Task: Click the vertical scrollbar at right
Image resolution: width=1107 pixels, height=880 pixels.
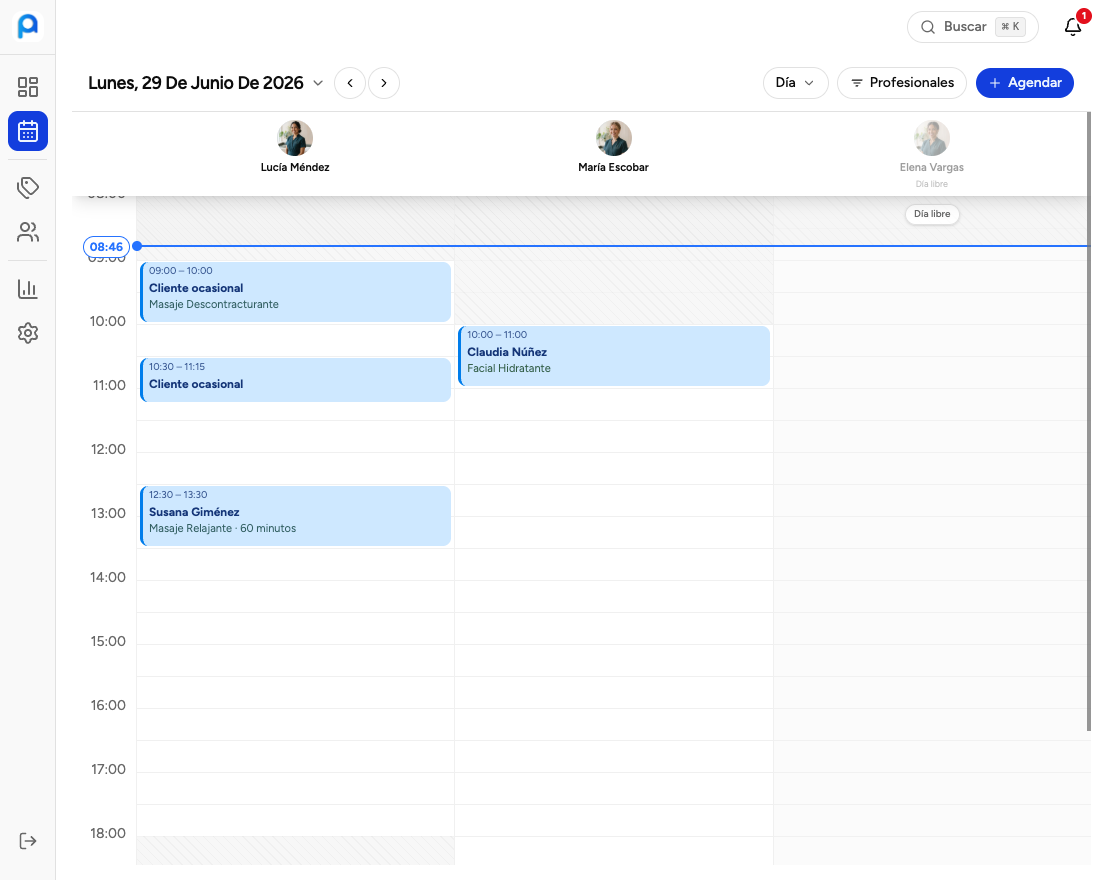Action: [1089, 422]
